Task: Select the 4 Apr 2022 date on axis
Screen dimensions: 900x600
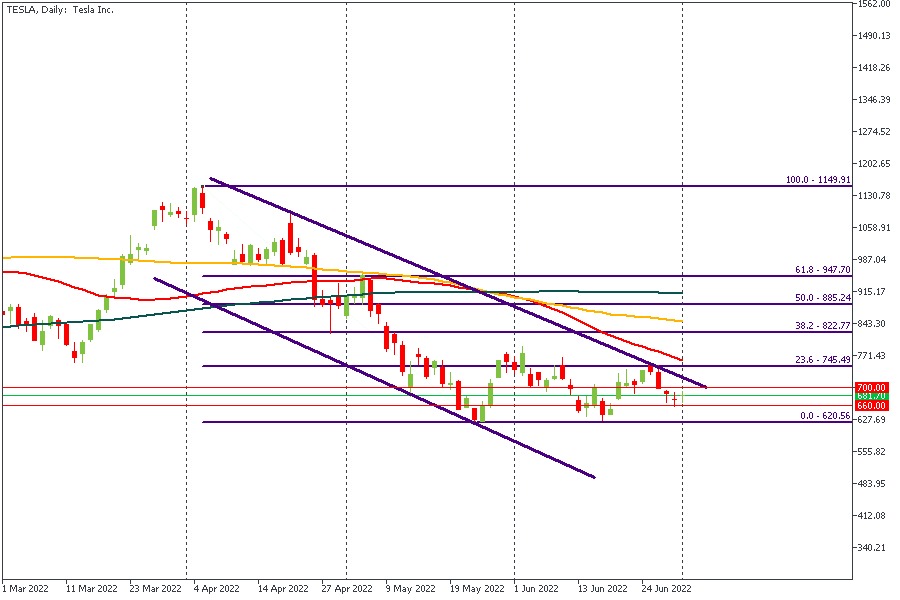Action: [x=215, y=589]
